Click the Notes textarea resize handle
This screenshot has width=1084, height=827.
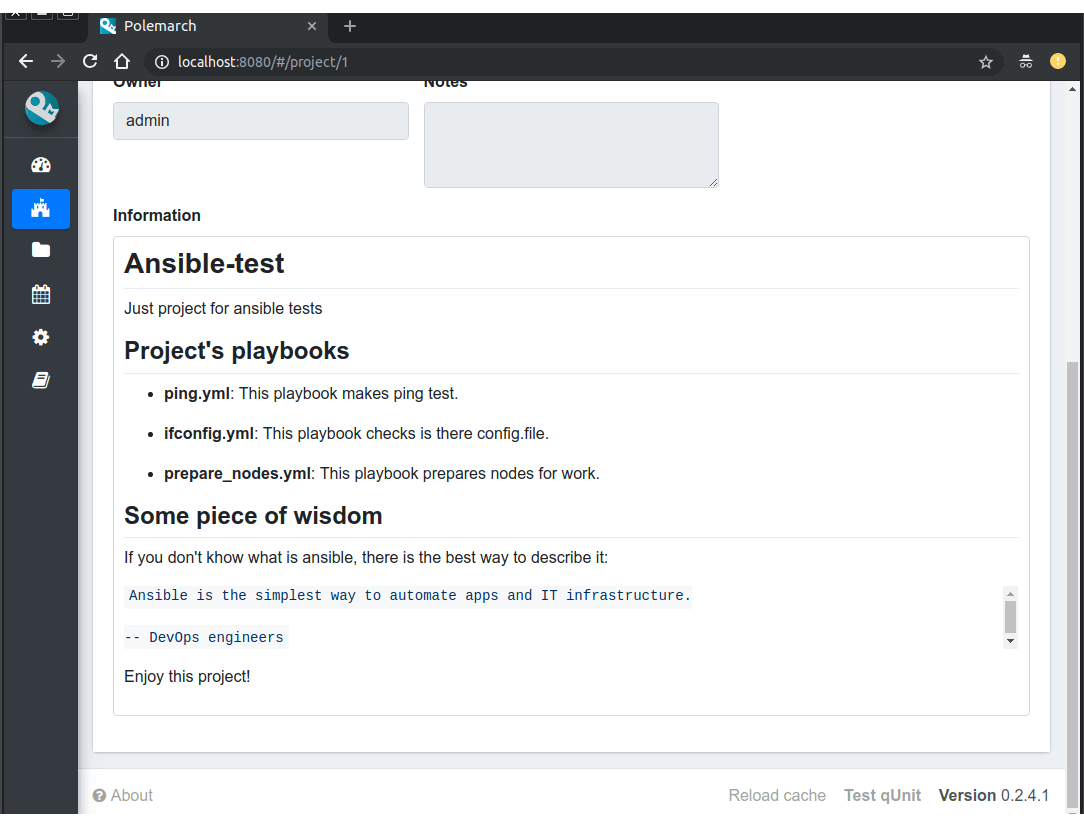(713, 182)
